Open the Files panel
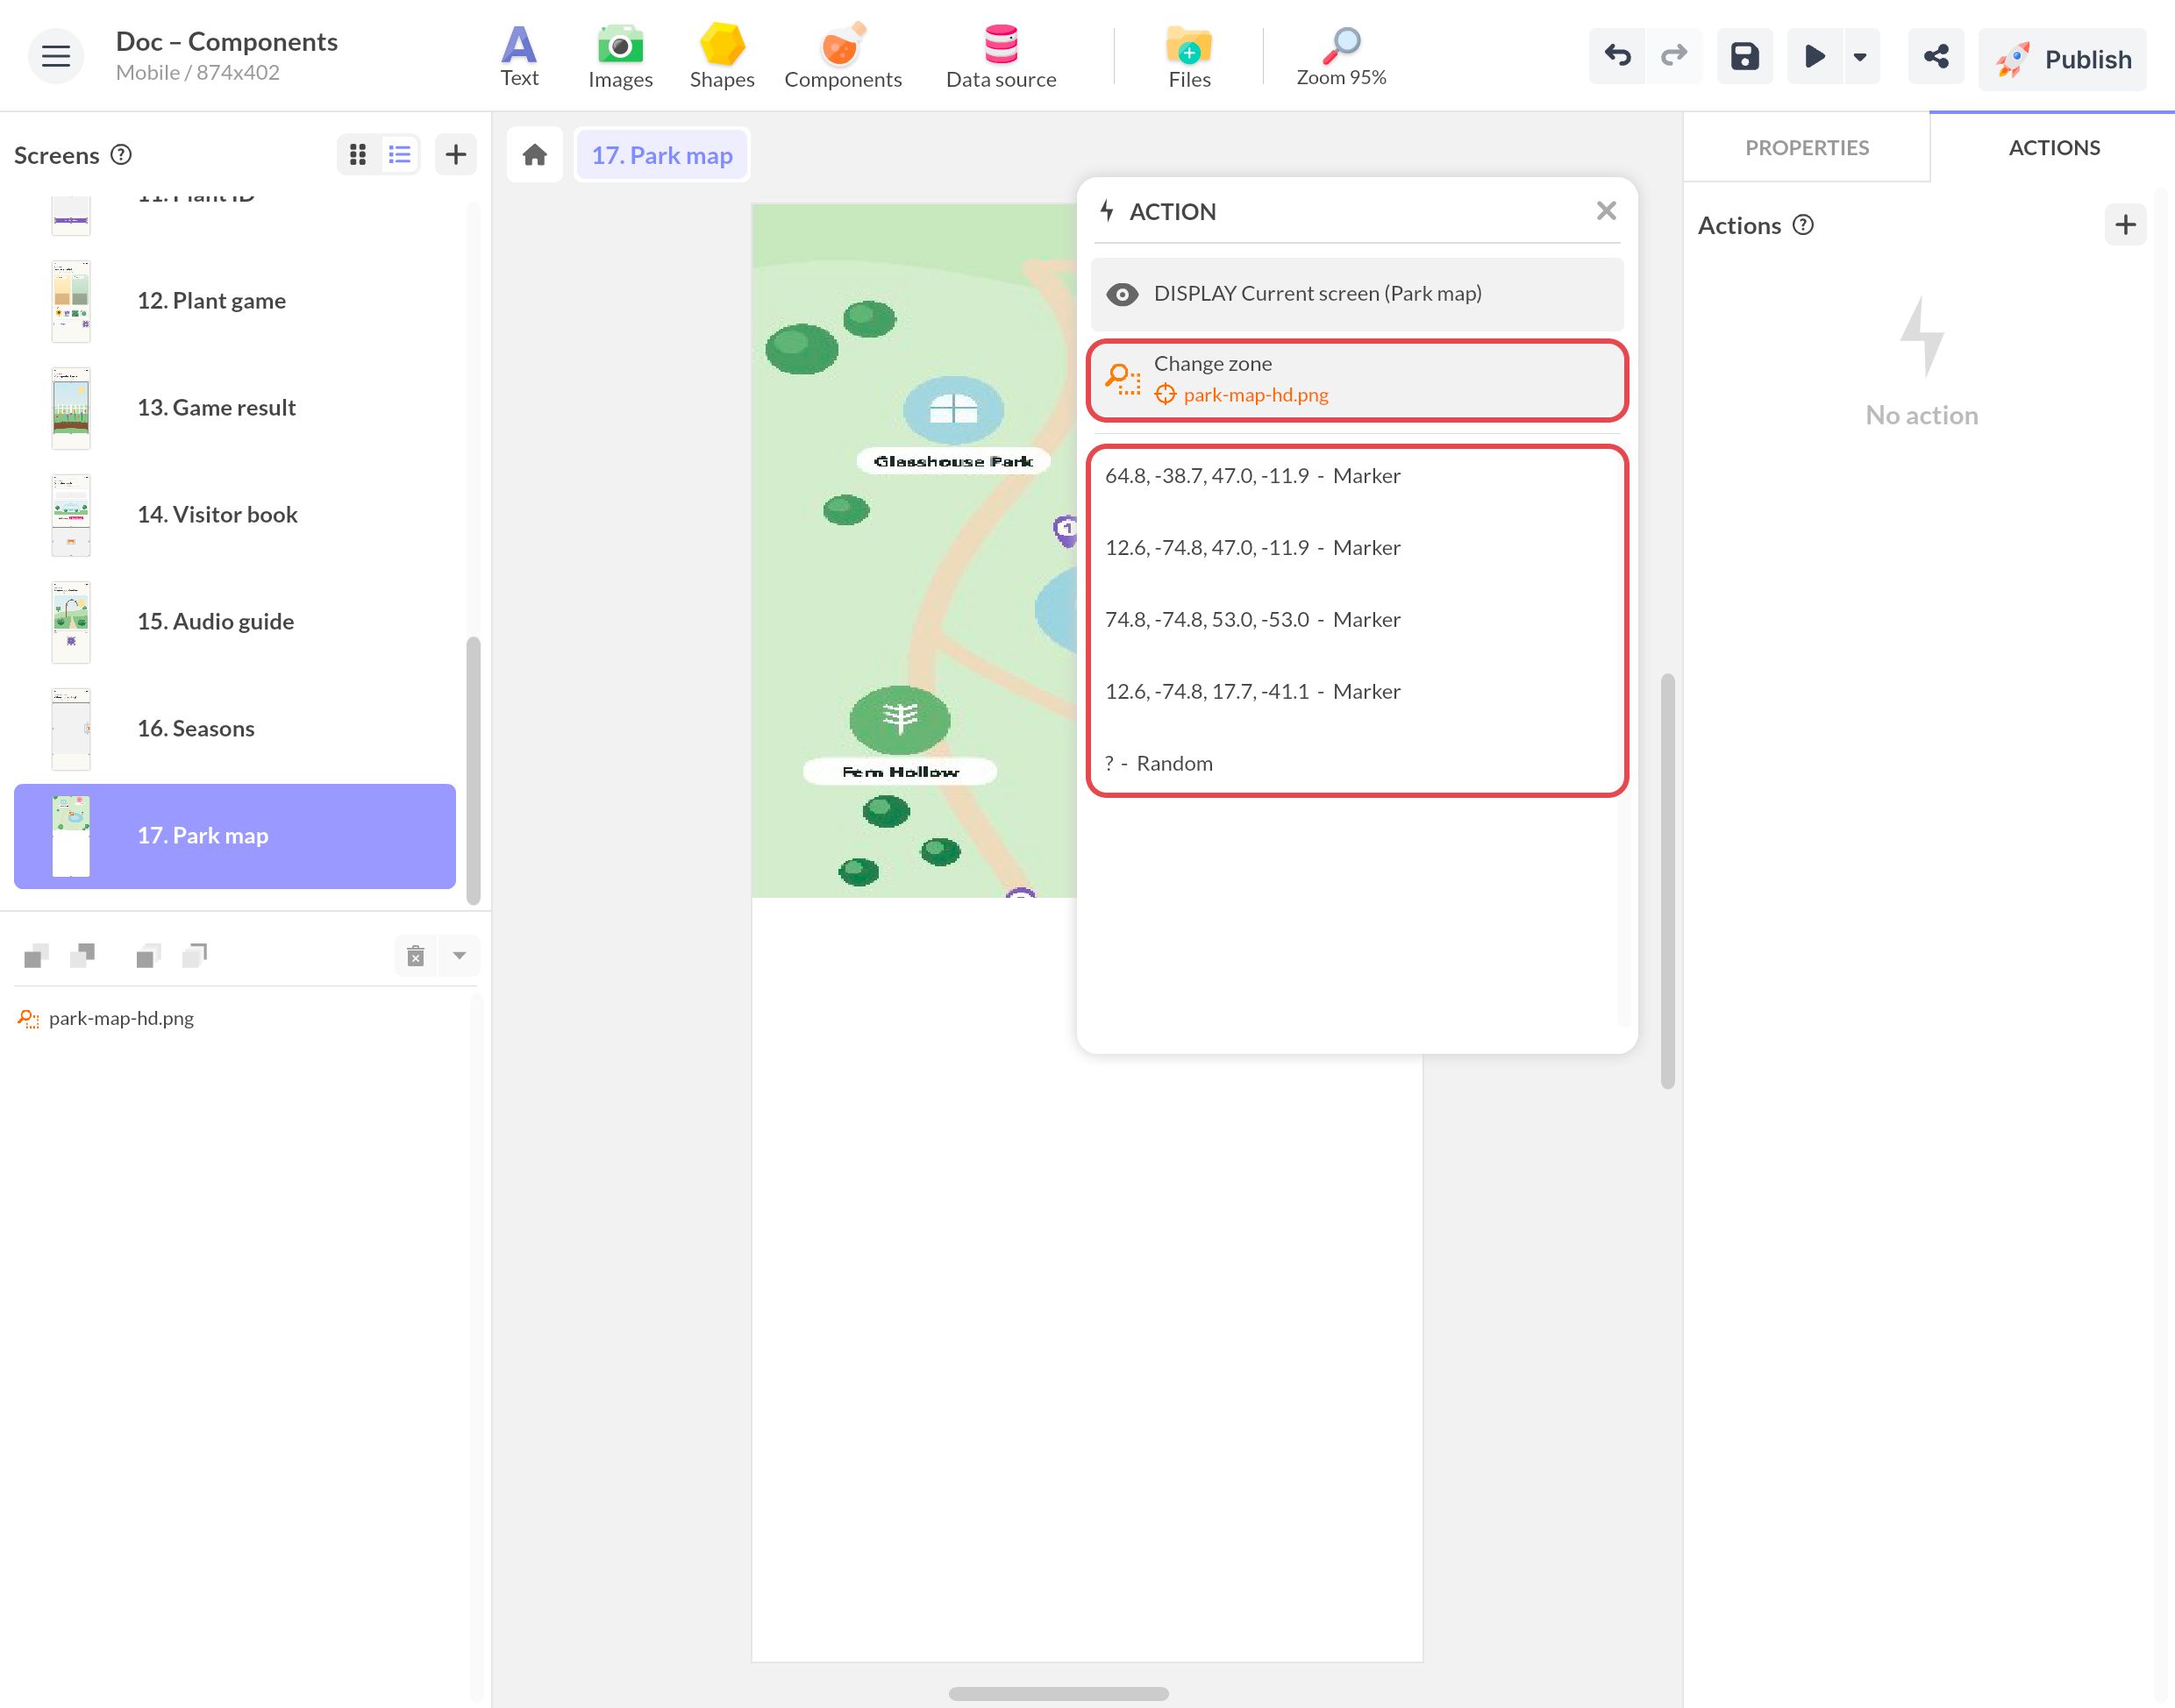 pyautogui.click(x=1189, y=57)
